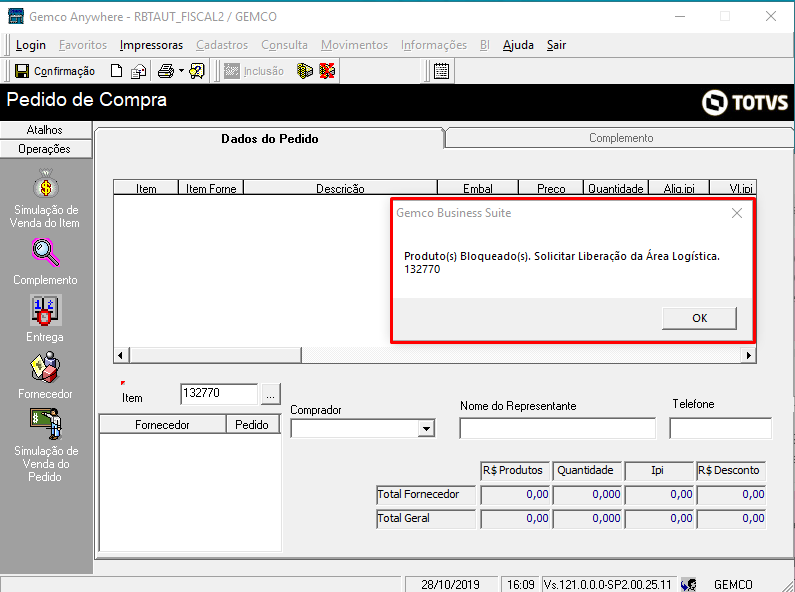Click the envelope document icon in toolbar
795x592 pixels.
tap(138, 71)
